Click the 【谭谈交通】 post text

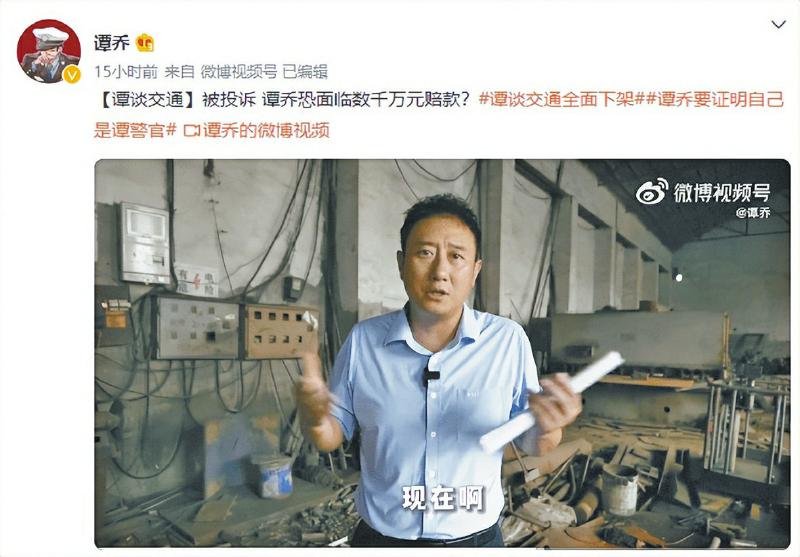pyautogui.click(x=145, y=99)
